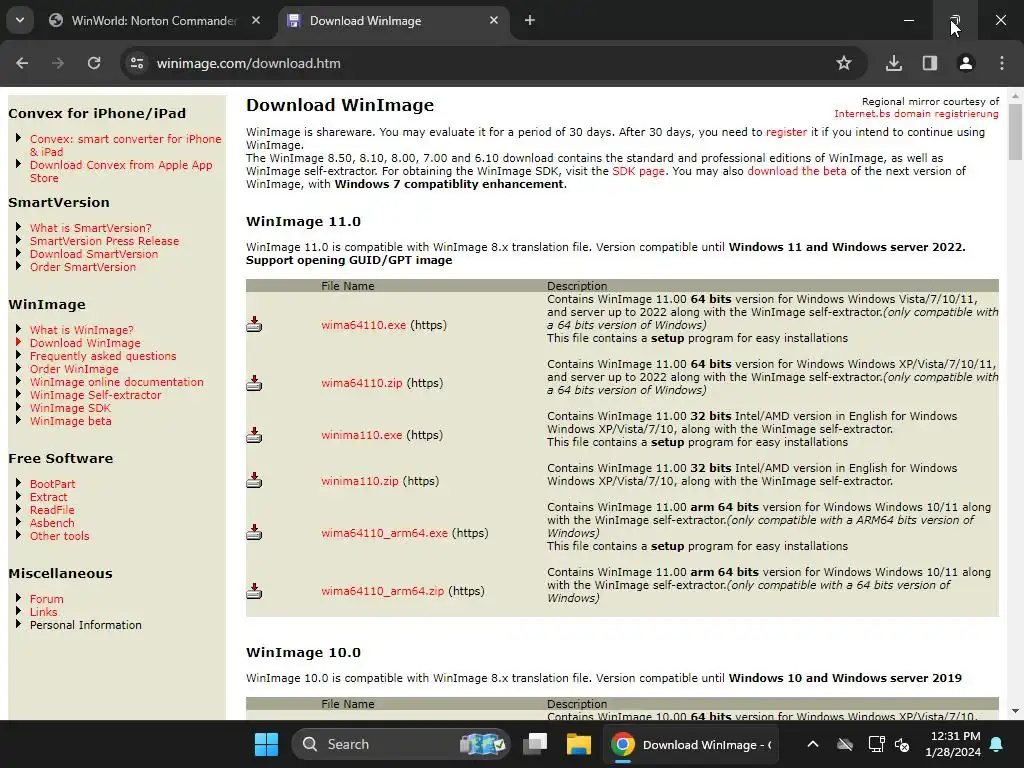1024x768 pixels.
Task: Select the Download WinImage browser tab
Action: [394, 20]
